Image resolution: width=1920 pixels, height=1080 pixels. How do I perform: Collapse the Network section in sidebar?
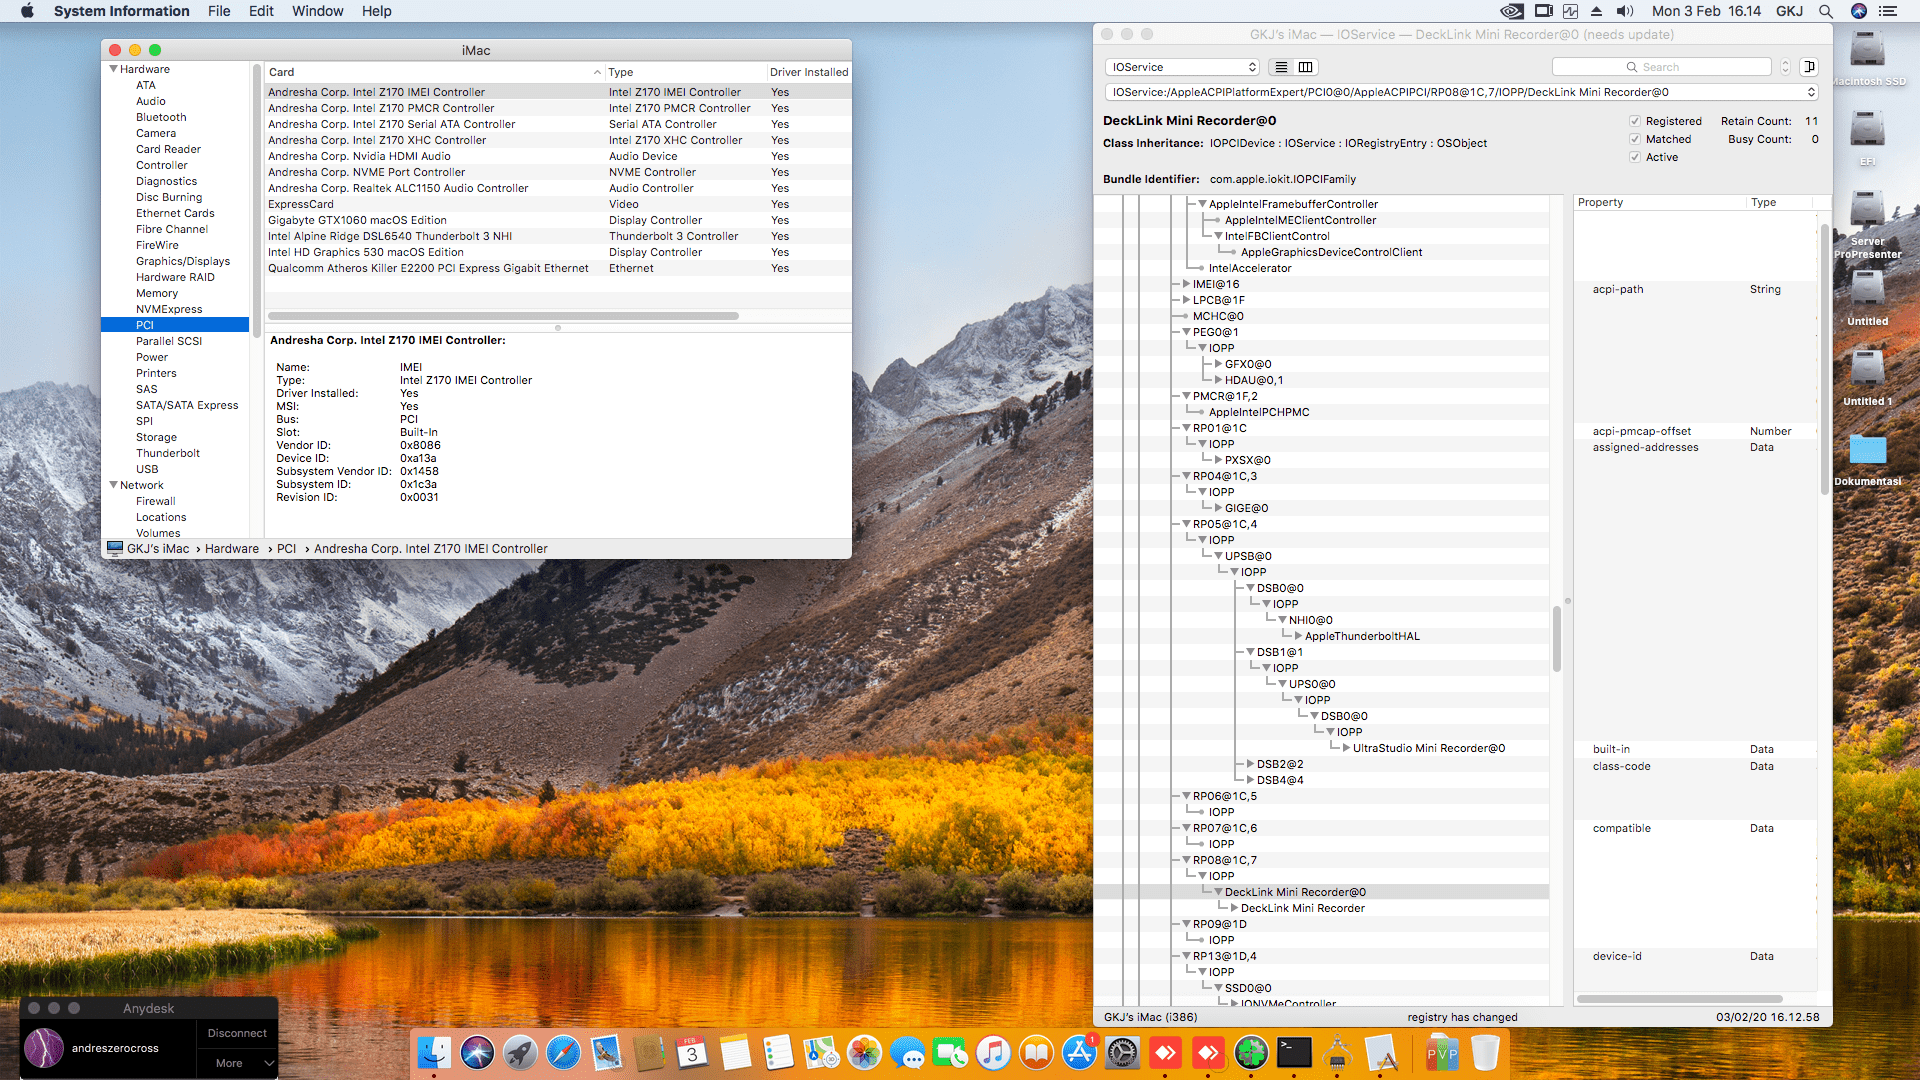tap(114, 485)
